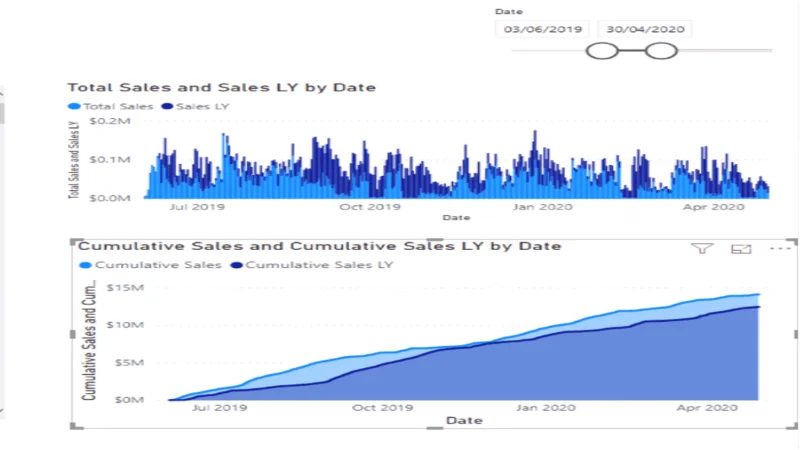
Task: Select the Total Sales and Sales LY chart title
Action: [x=221, y=87]
